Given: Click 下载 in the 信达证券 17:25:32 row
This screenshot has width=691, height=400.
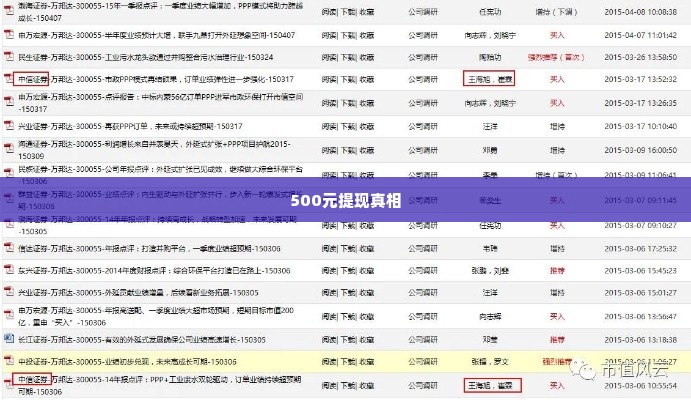Looking at the screenshot, I should click(x=348, y=248).
